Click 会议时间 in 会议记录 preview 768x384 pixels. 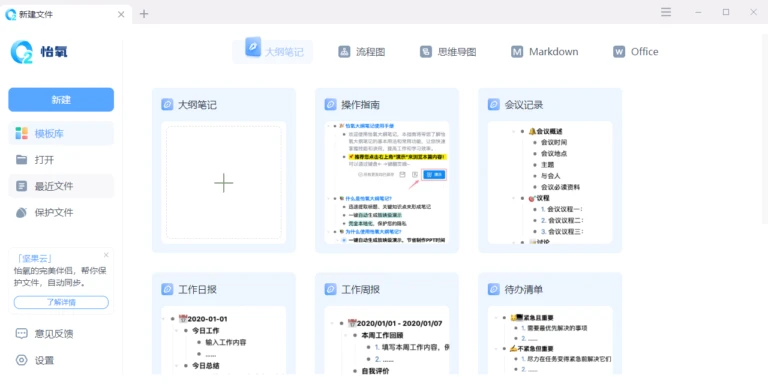click(554, 143)
